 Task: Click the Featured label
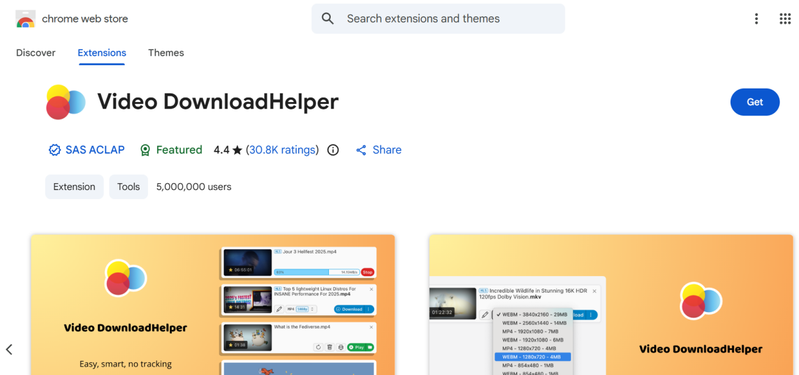179,150
